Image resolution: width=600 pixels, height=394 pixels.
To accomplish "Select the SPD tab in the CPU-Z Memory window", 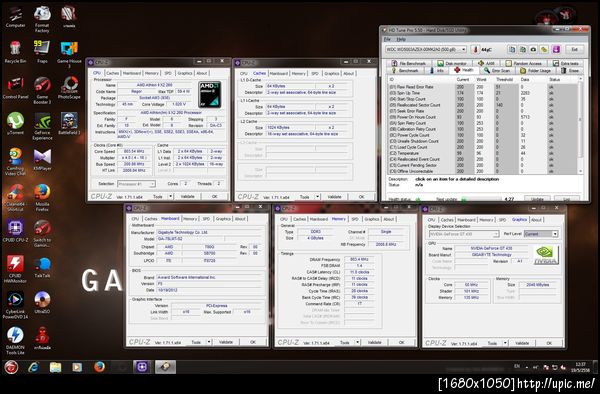I will point(355,219).
